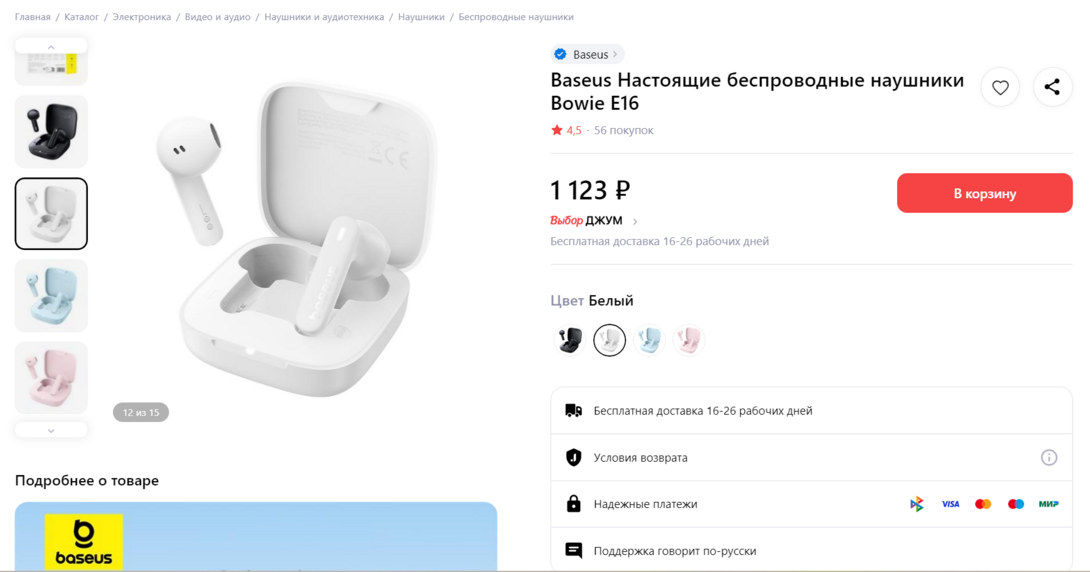Choose the blue color variant
The image size is (1090, 572).
click(x=649, y=340)
